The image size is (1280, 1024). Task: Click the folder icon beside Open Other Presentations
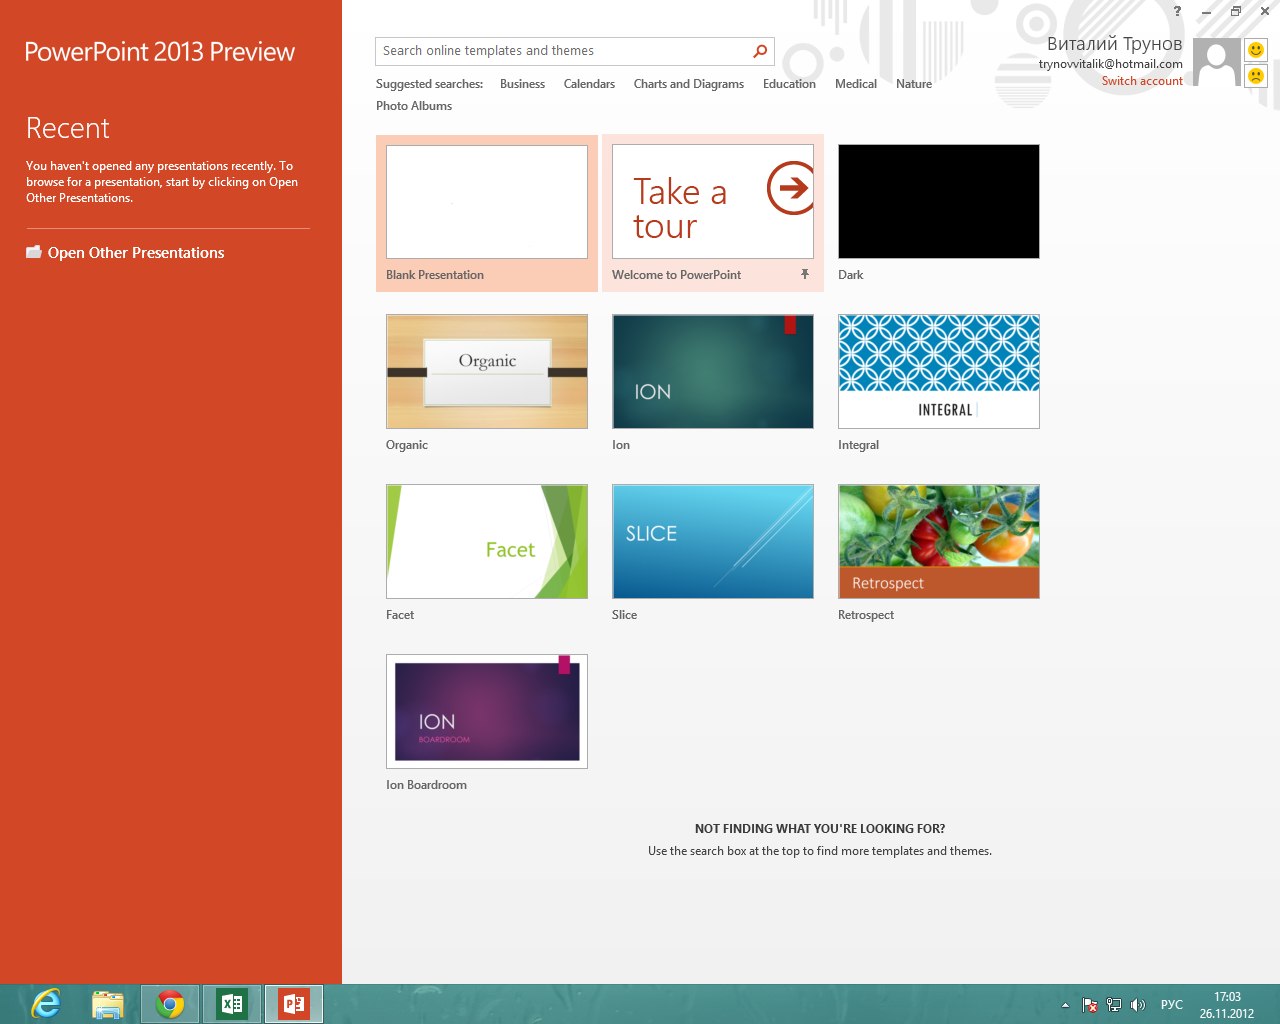34,252
